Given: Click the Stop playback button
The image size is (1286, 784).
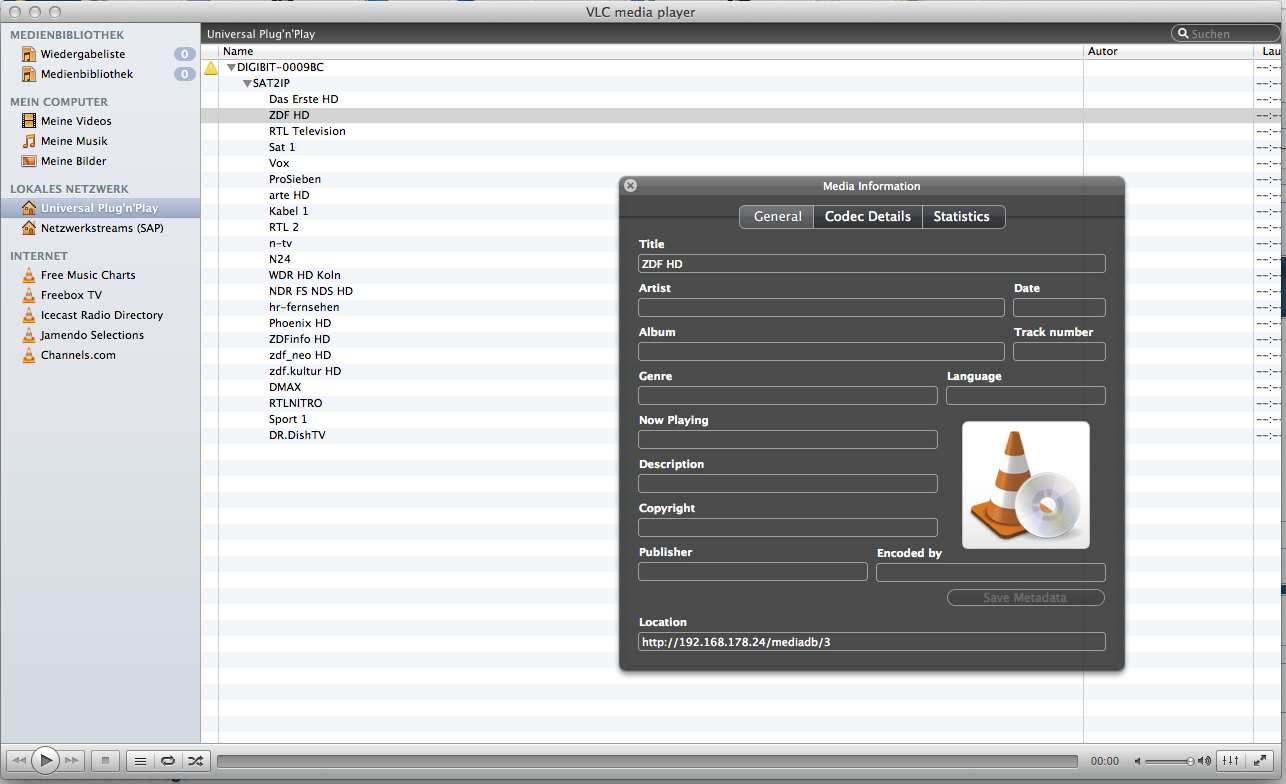Looking at the screenshot, I should [x=105, y=761].
